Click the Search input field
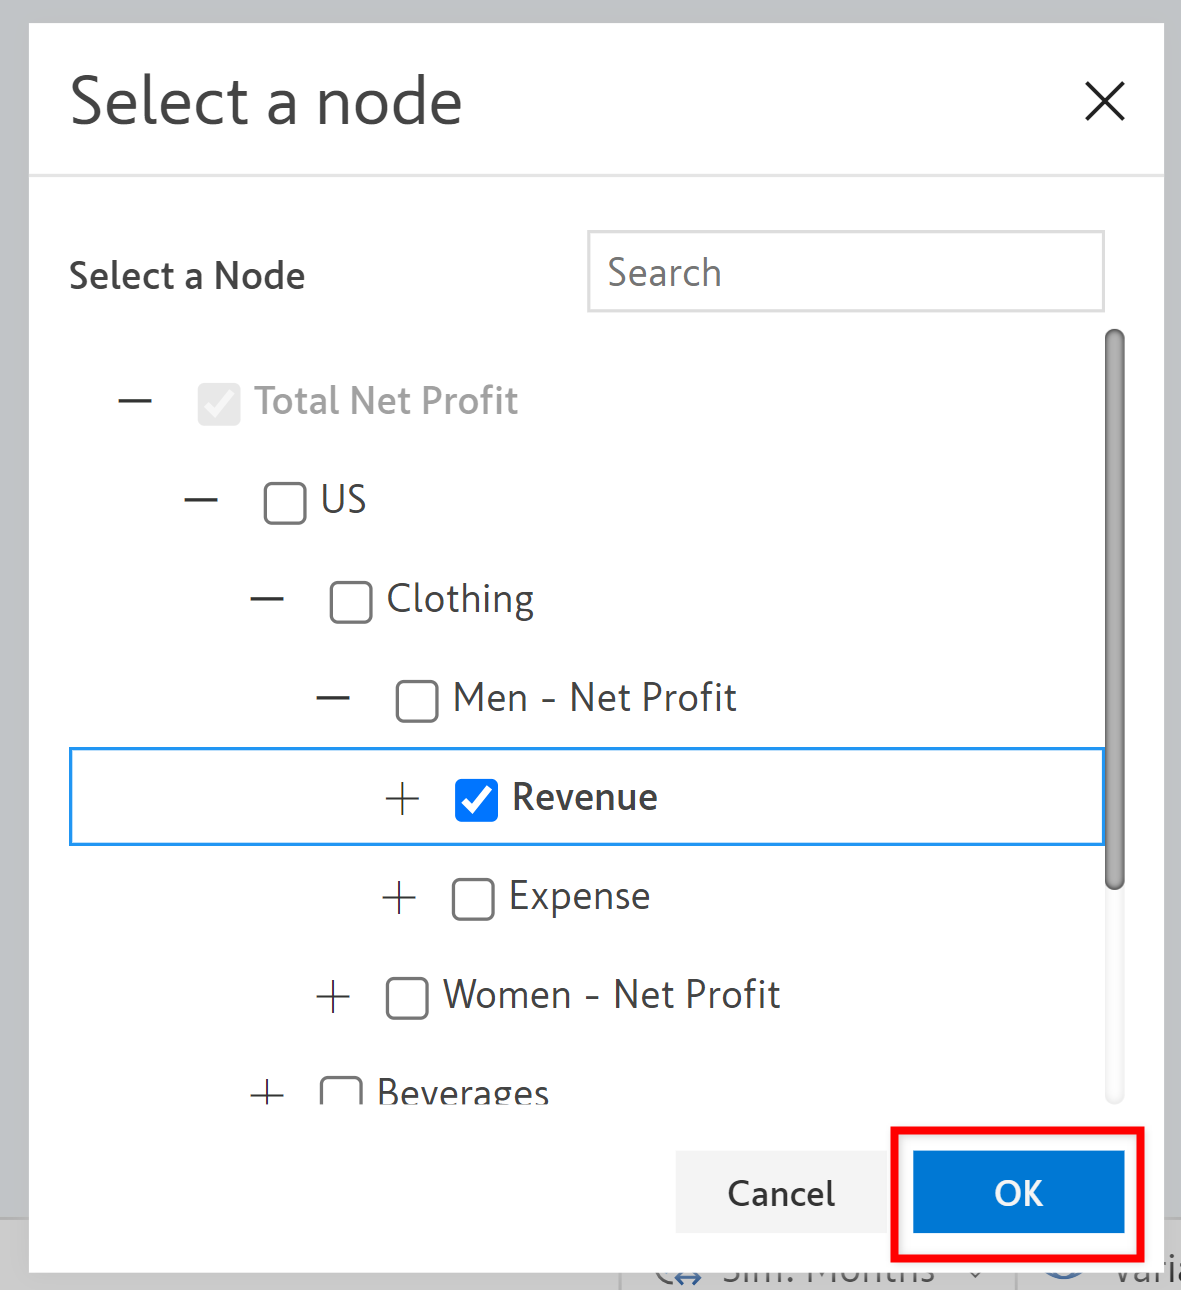This screenshot has width=1181, height=1290. (845, 272)
